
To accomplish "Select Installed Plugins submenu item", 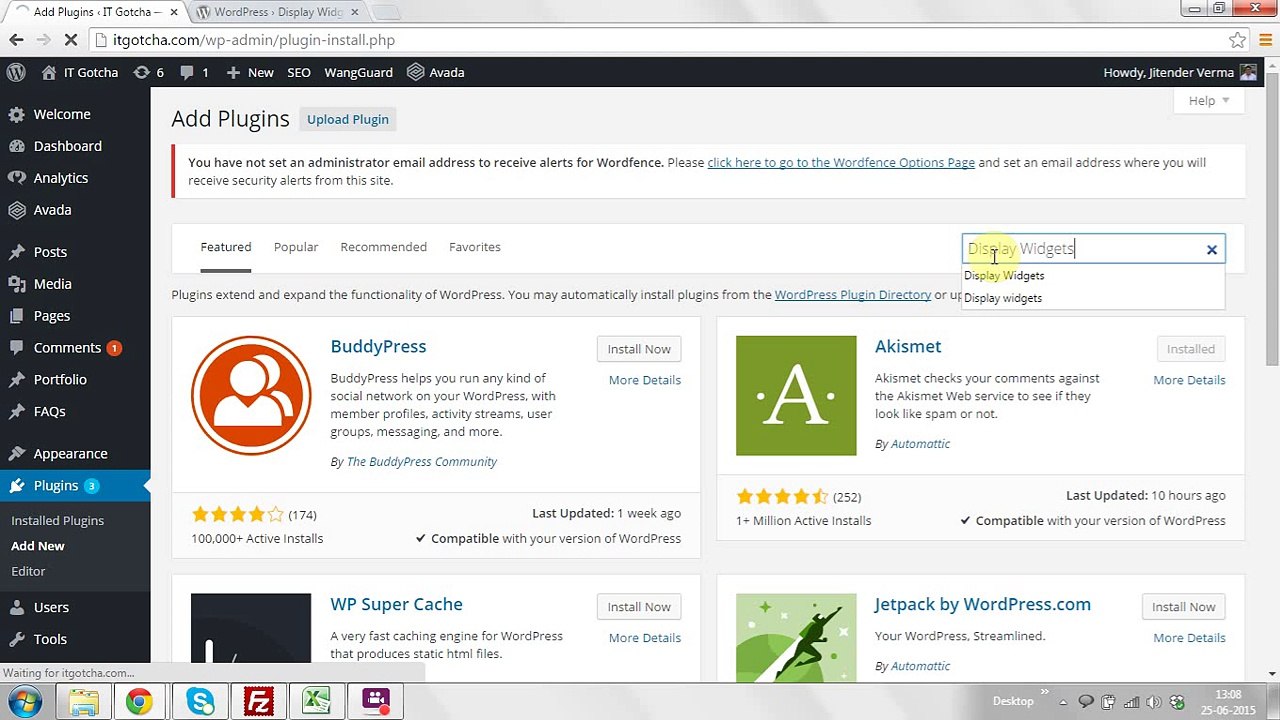I will coord(57,521).
